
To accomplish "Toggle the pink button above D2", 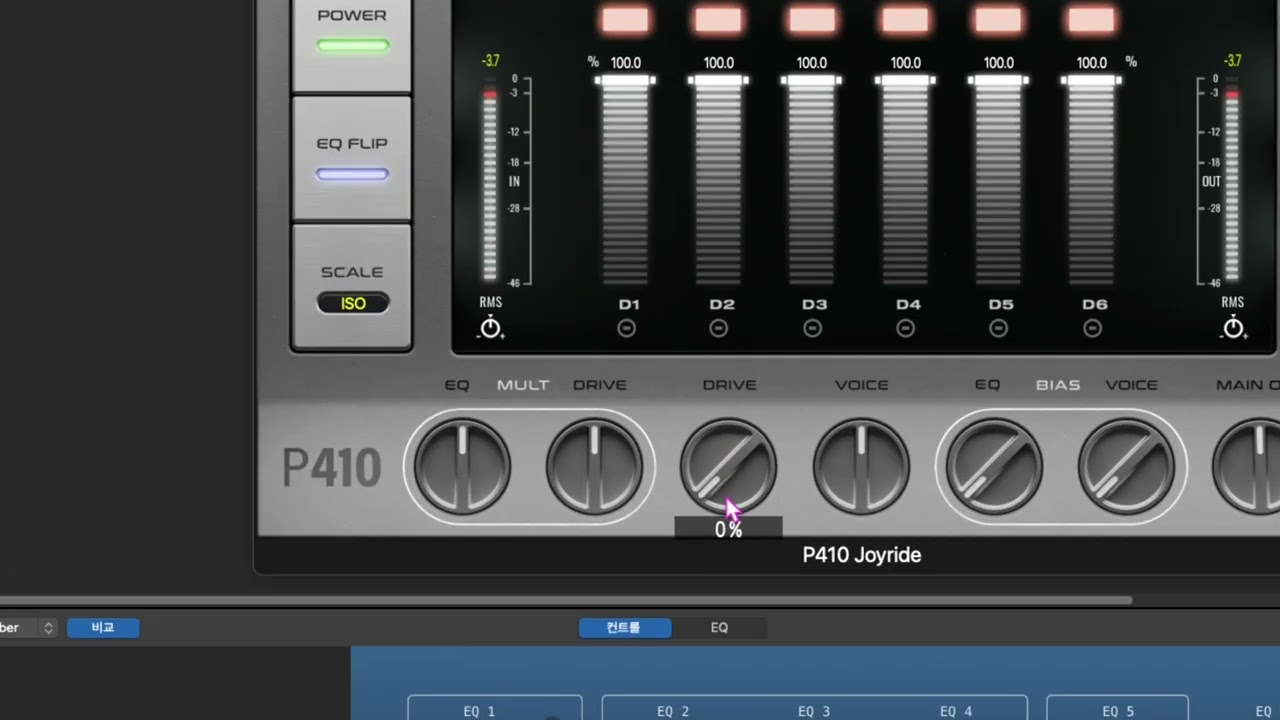I will point(719,19).
